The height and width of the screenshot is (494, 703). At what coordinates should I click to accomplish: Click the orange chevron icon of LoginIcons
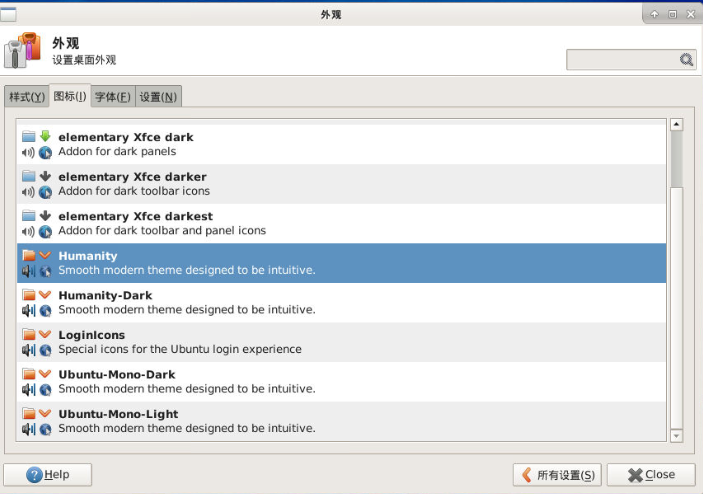coord(45,335)
